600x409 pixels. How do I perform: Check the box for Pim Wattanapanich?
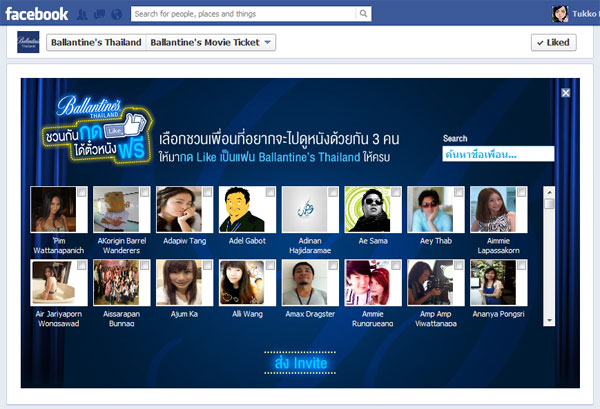click(82, 192)
